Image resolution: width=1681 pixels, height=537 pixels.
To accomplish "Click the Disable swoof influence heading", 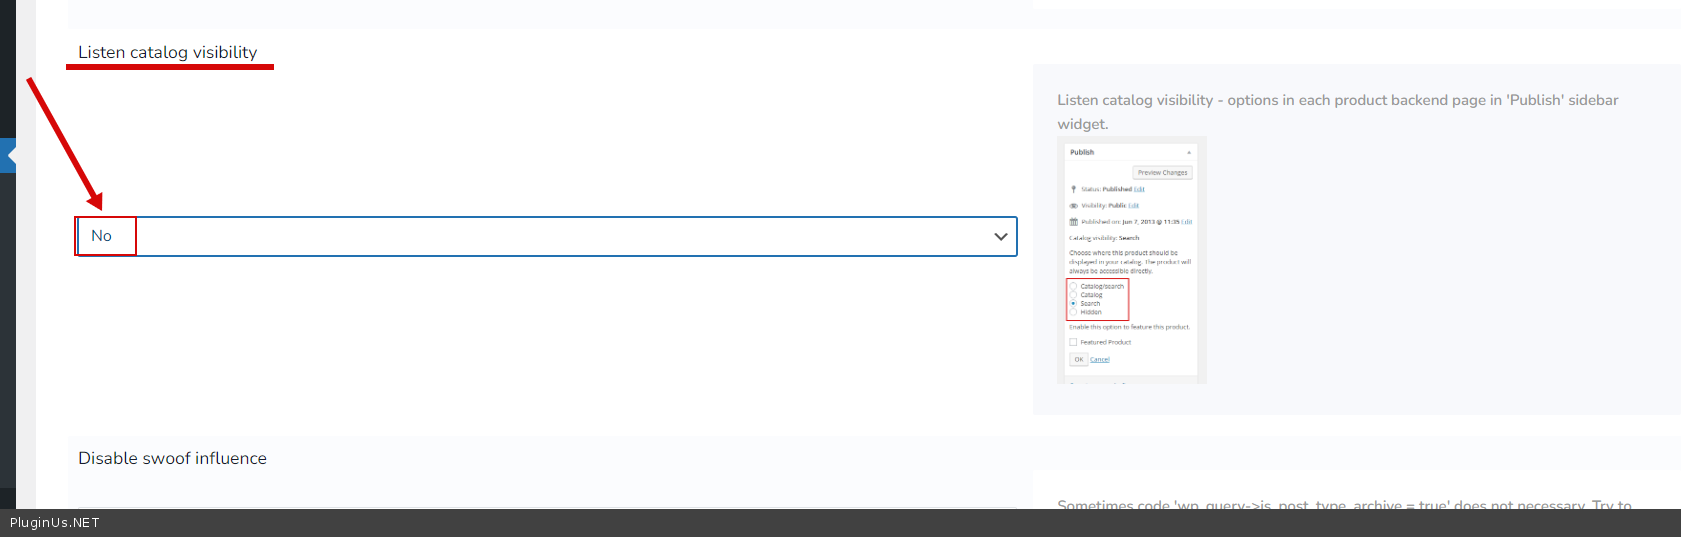I will (172, 458).
